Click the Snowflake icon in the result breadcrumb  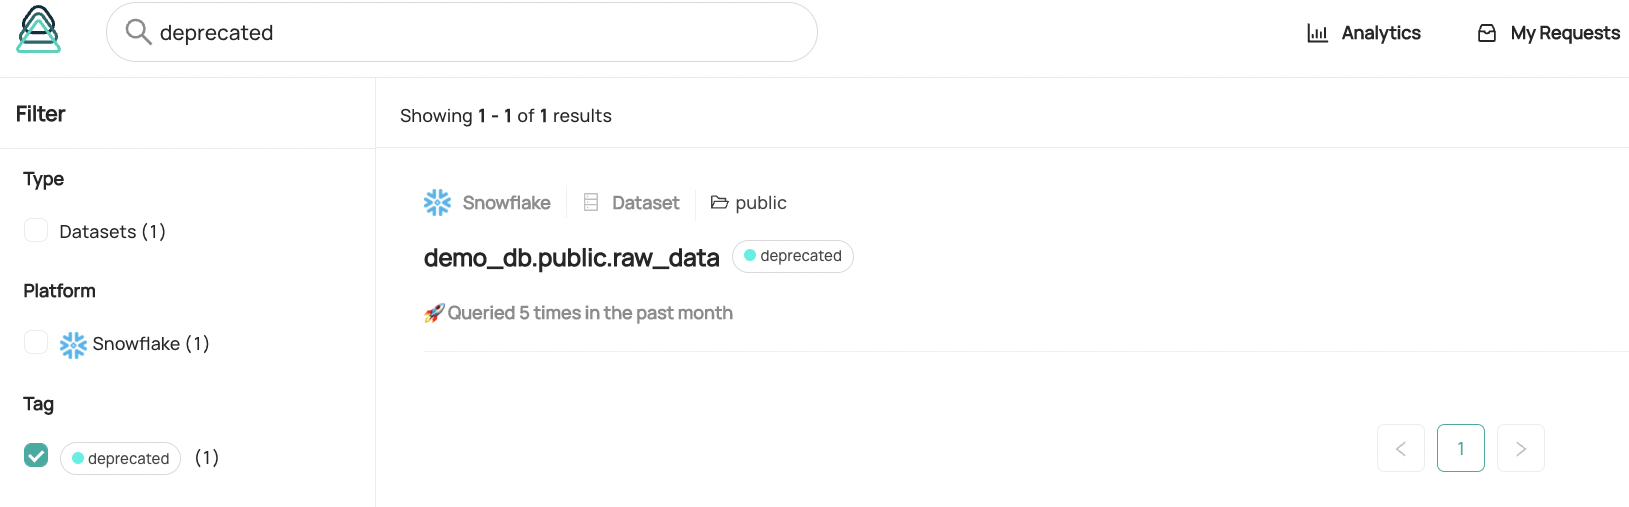coord(437,203)
